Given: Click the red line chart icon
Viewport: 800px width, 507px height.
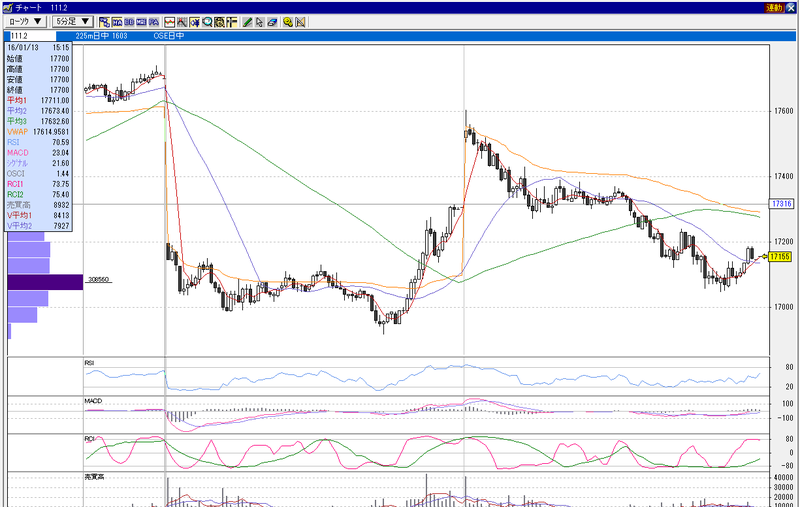Looking at the screenshot, I should (x=169, y=22).
